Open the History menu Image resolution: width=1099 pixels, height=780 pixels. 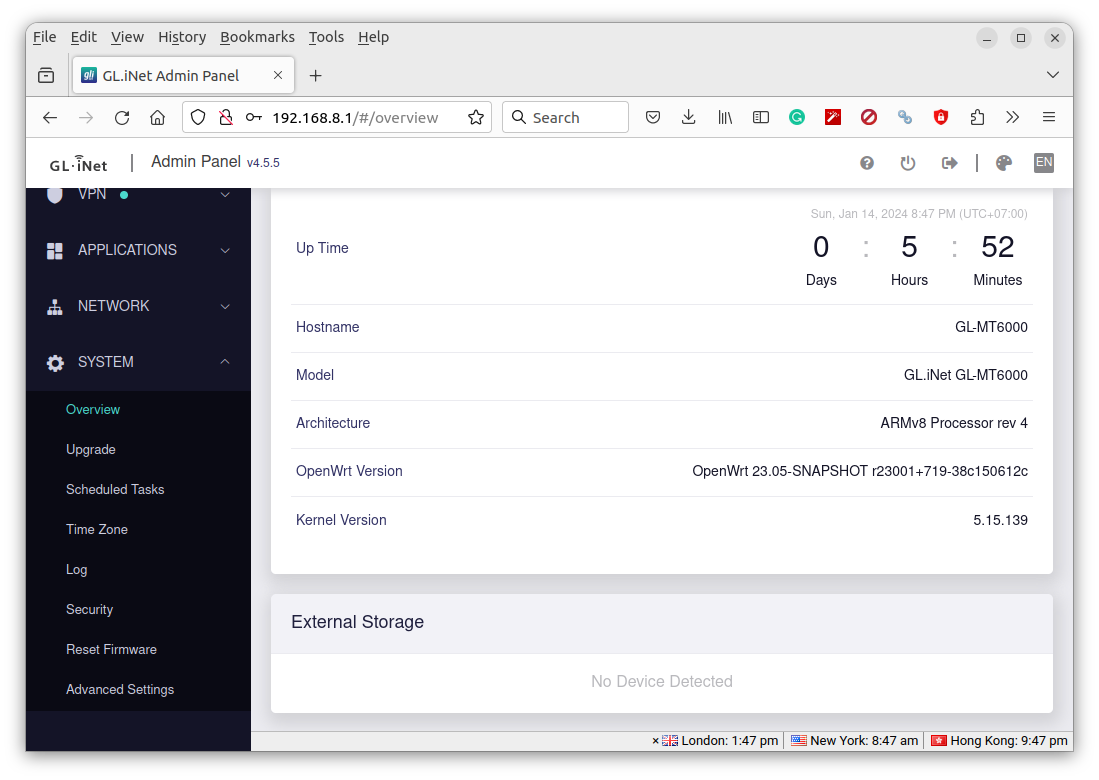[182, 37]
